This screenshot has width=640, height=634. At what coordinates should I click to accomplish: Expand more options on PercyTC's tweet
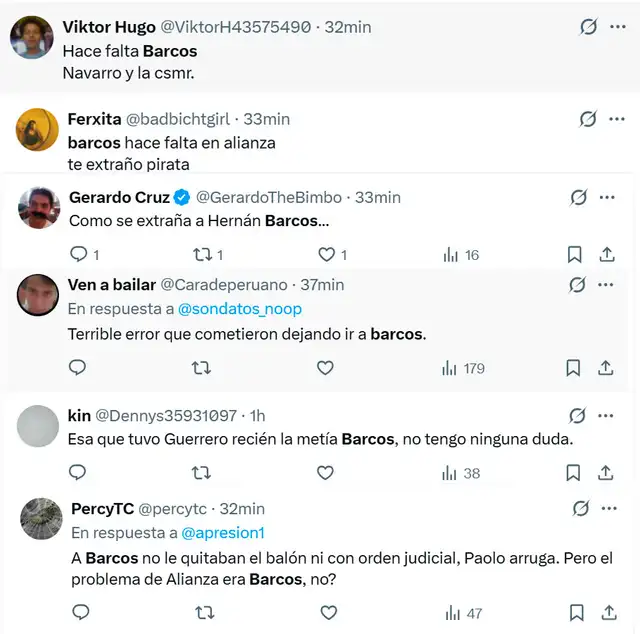609,509
